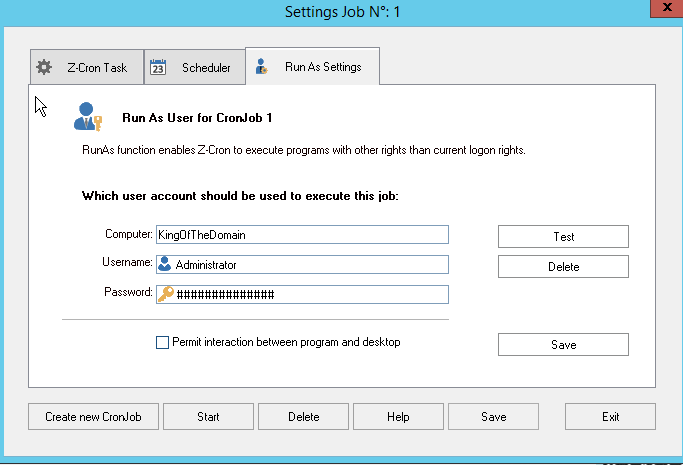Switch to the Z-Cron Task tab
Image resolution: width=683 pixels, height=465 pixels.
[x=87, y=67]
